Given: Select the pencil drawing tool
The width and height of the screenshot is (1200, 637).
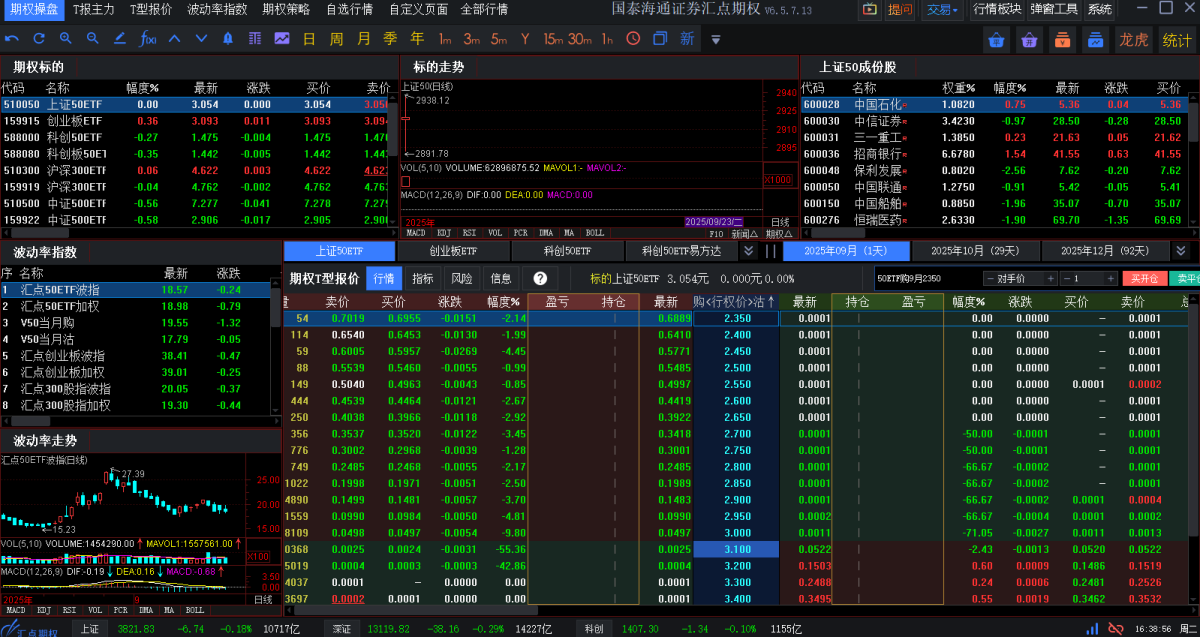Looking at the screenshot, I should [x=120, y=39].
